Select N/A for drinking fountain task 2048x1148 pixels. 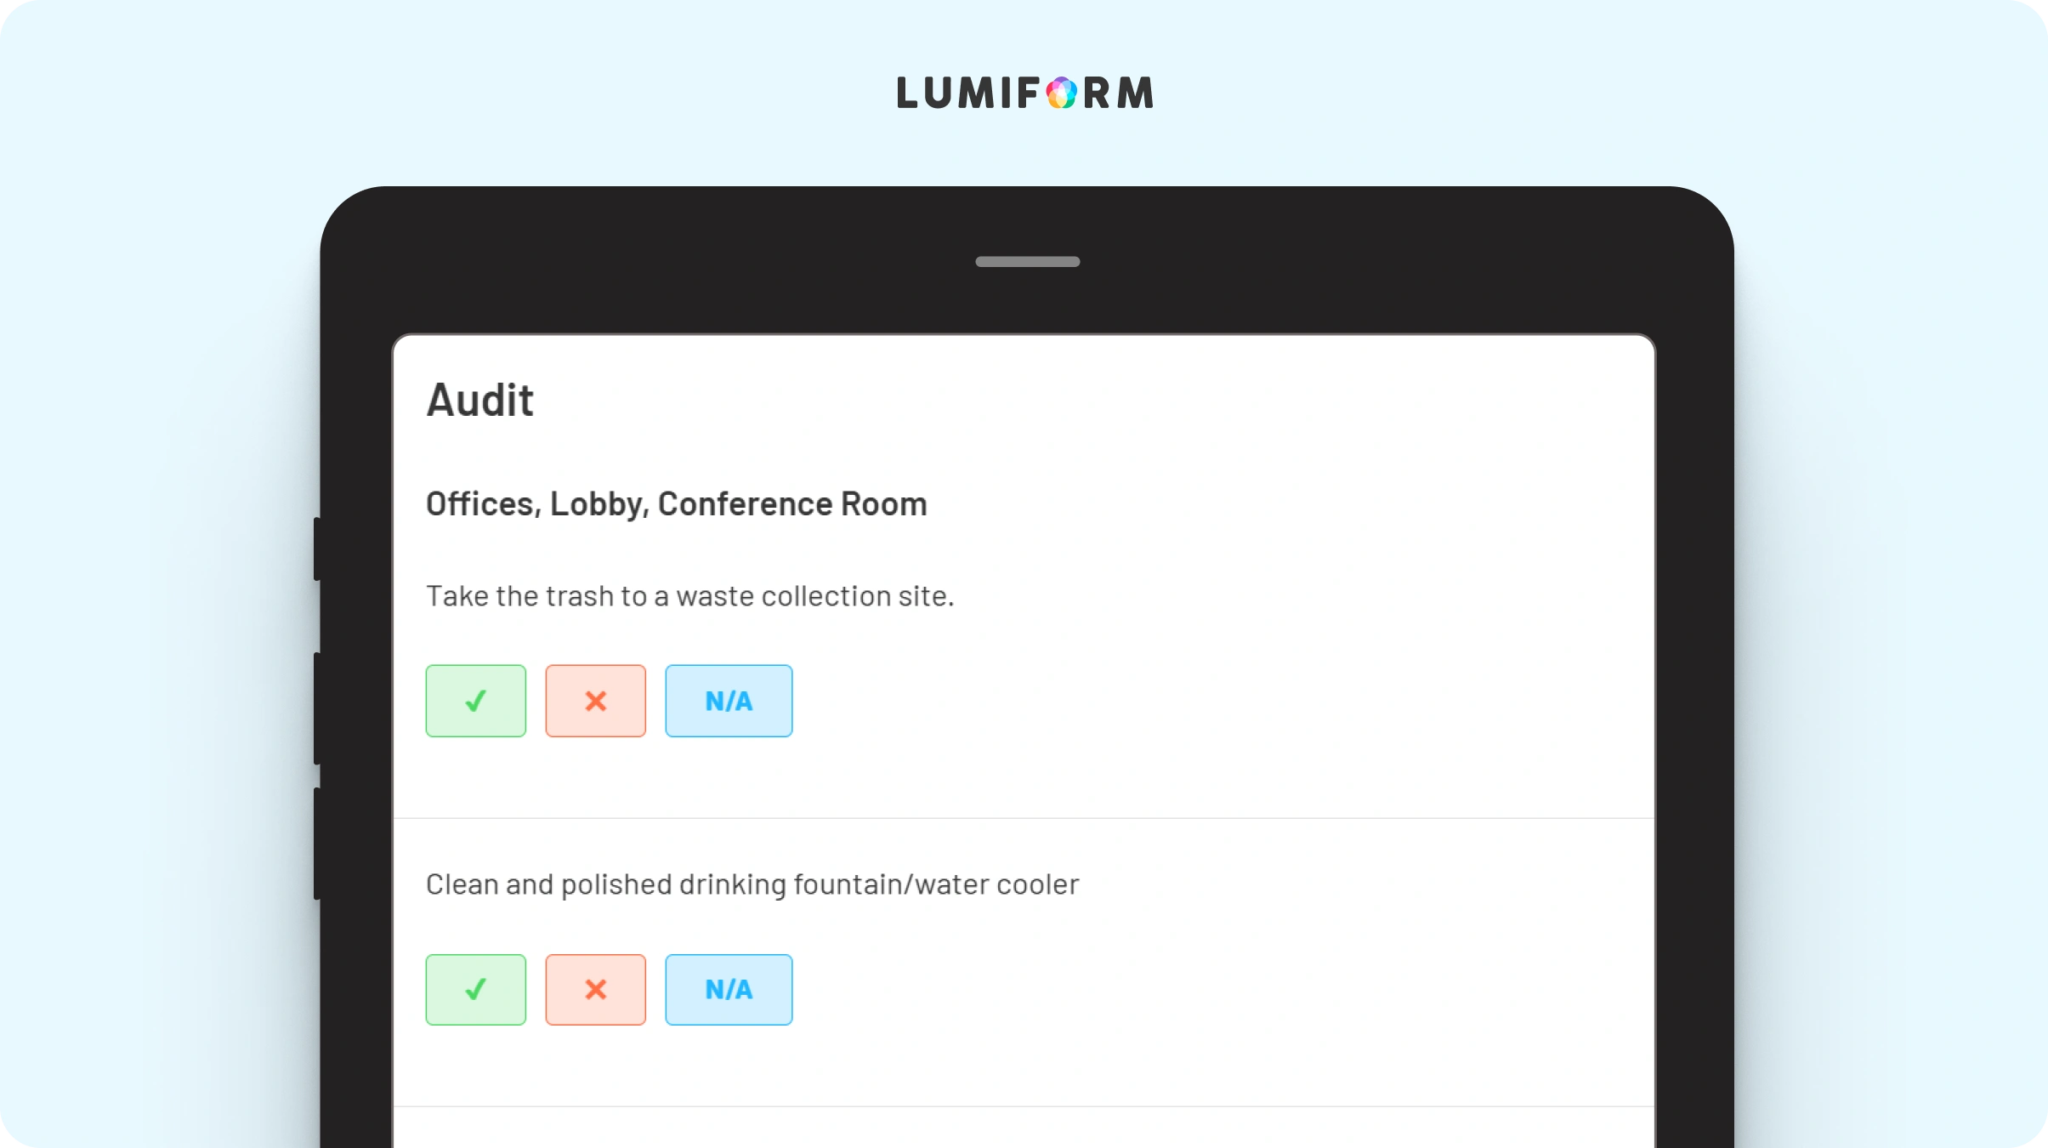tap(728, 989)
